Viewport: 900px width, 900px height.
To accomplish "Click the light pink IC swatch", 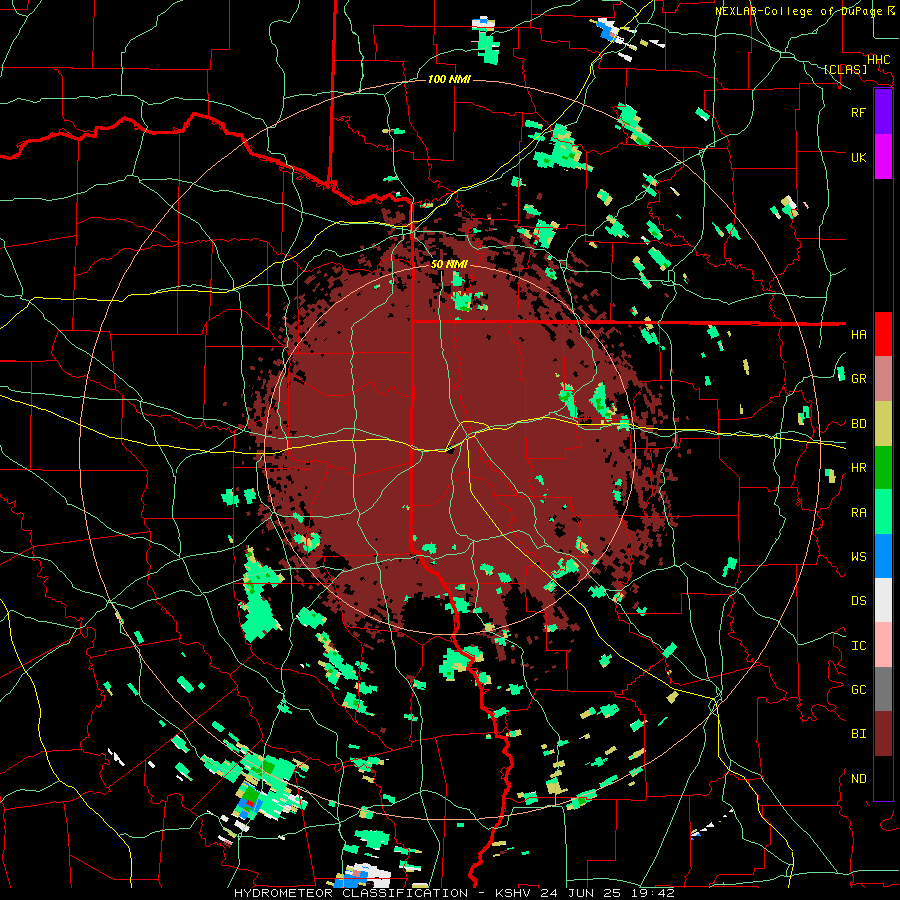I will (x=883, y=645).
